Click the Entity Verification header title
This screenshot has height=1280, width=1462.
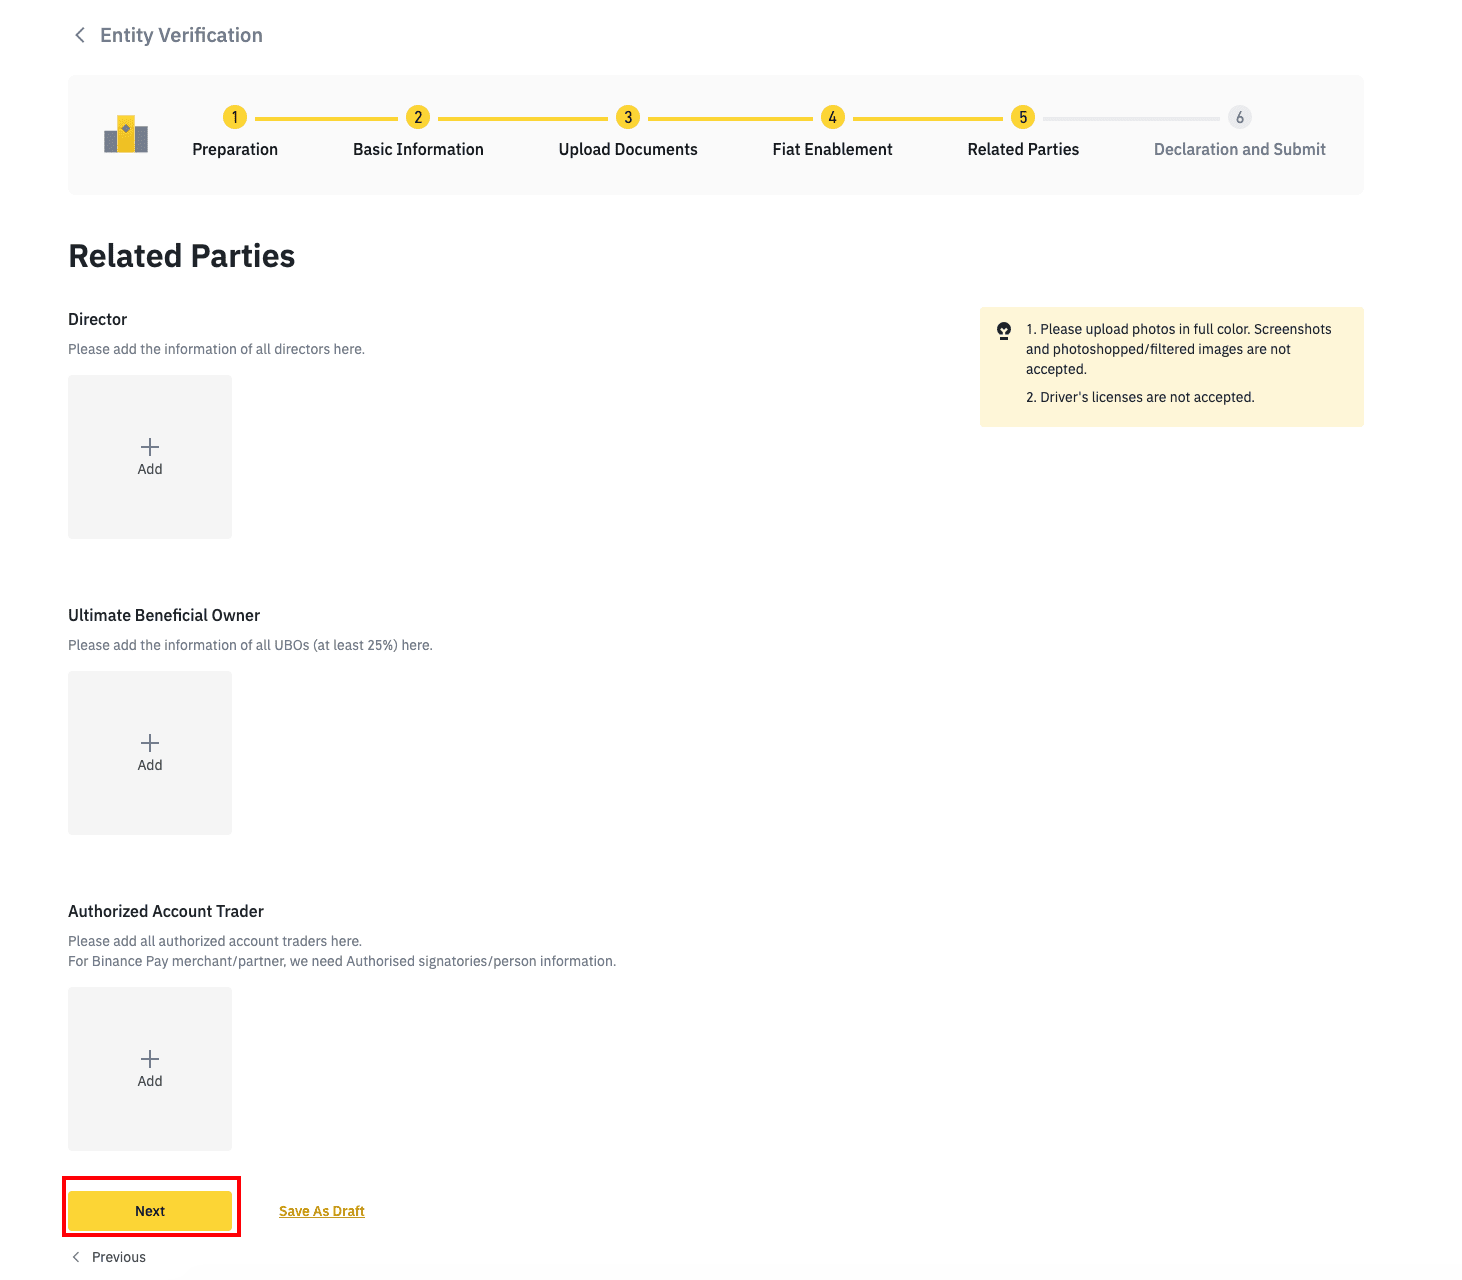coord(181,35)
